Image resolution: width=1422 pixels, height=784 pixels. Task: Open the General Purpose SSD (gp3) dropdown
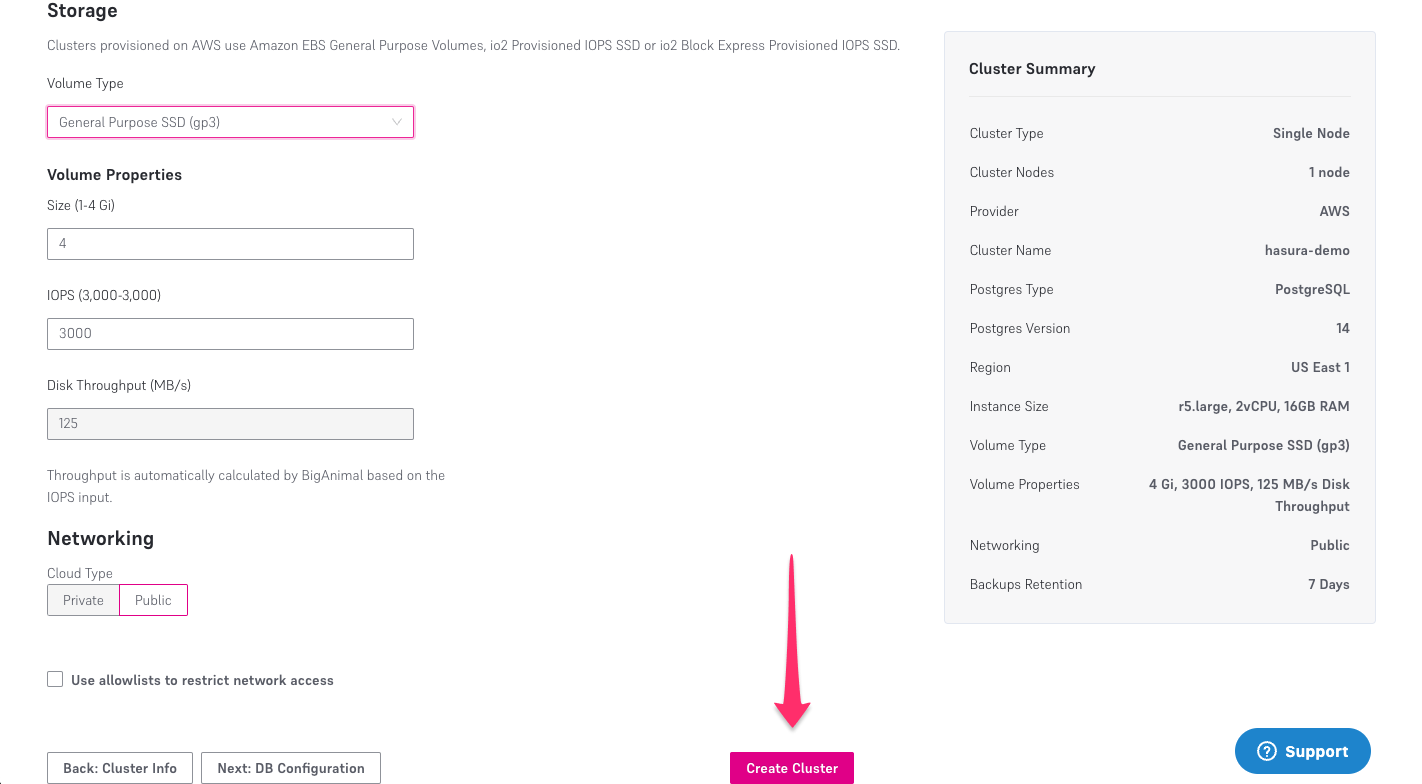tap(230, 122)
